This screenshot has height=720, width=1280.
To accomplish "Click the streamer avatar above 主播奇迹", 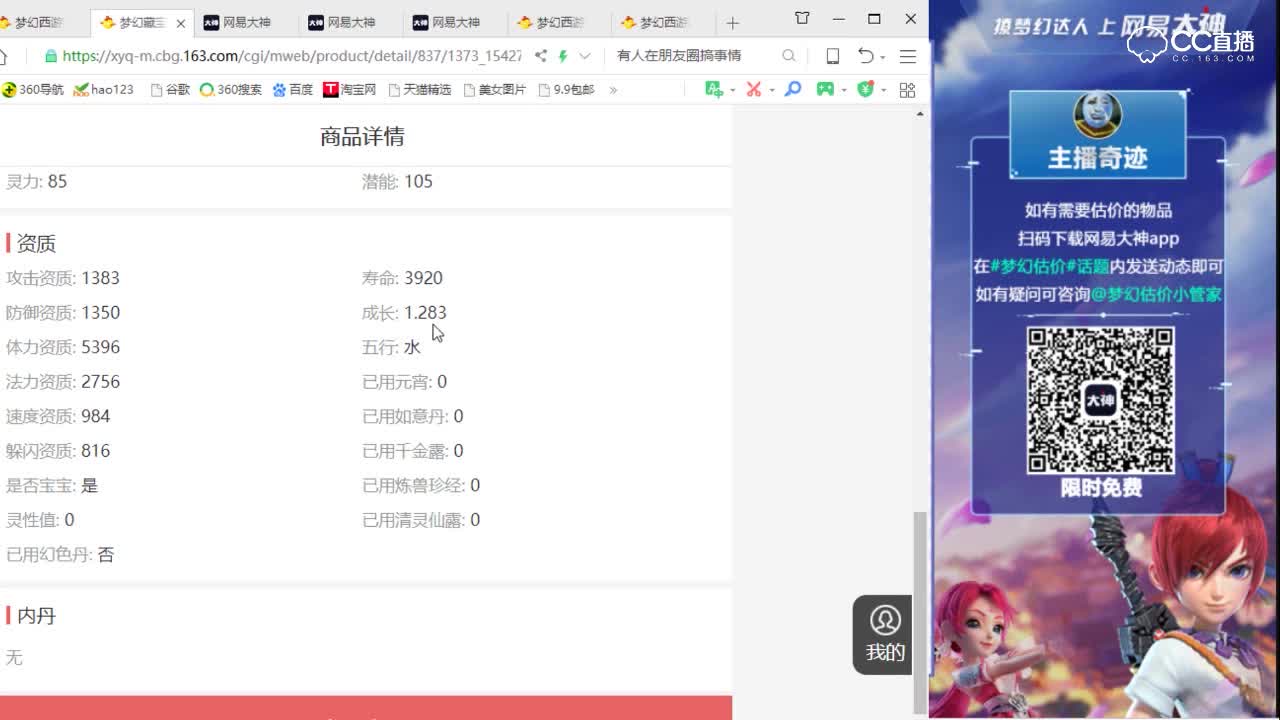I will [x=1098, y=114].
